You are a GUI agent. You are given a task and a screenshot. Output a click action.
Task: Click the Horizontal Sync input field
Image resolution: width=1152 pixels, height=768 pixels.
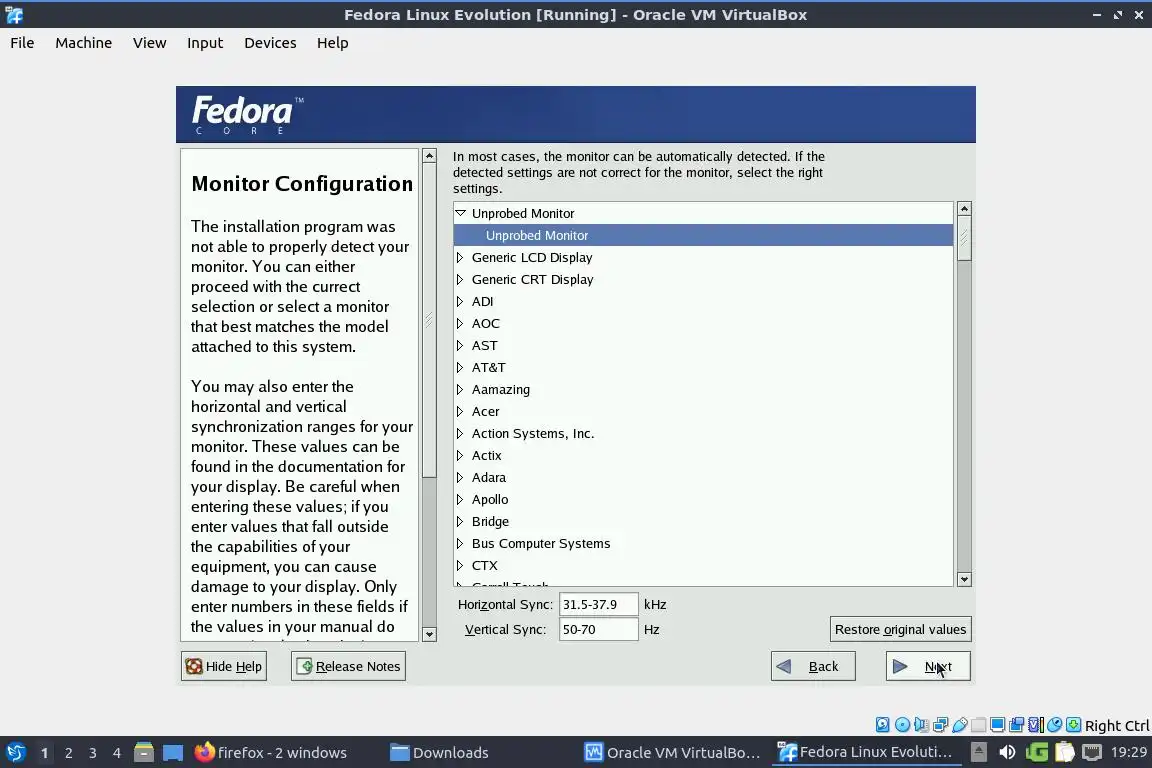[x=598, y=604]
